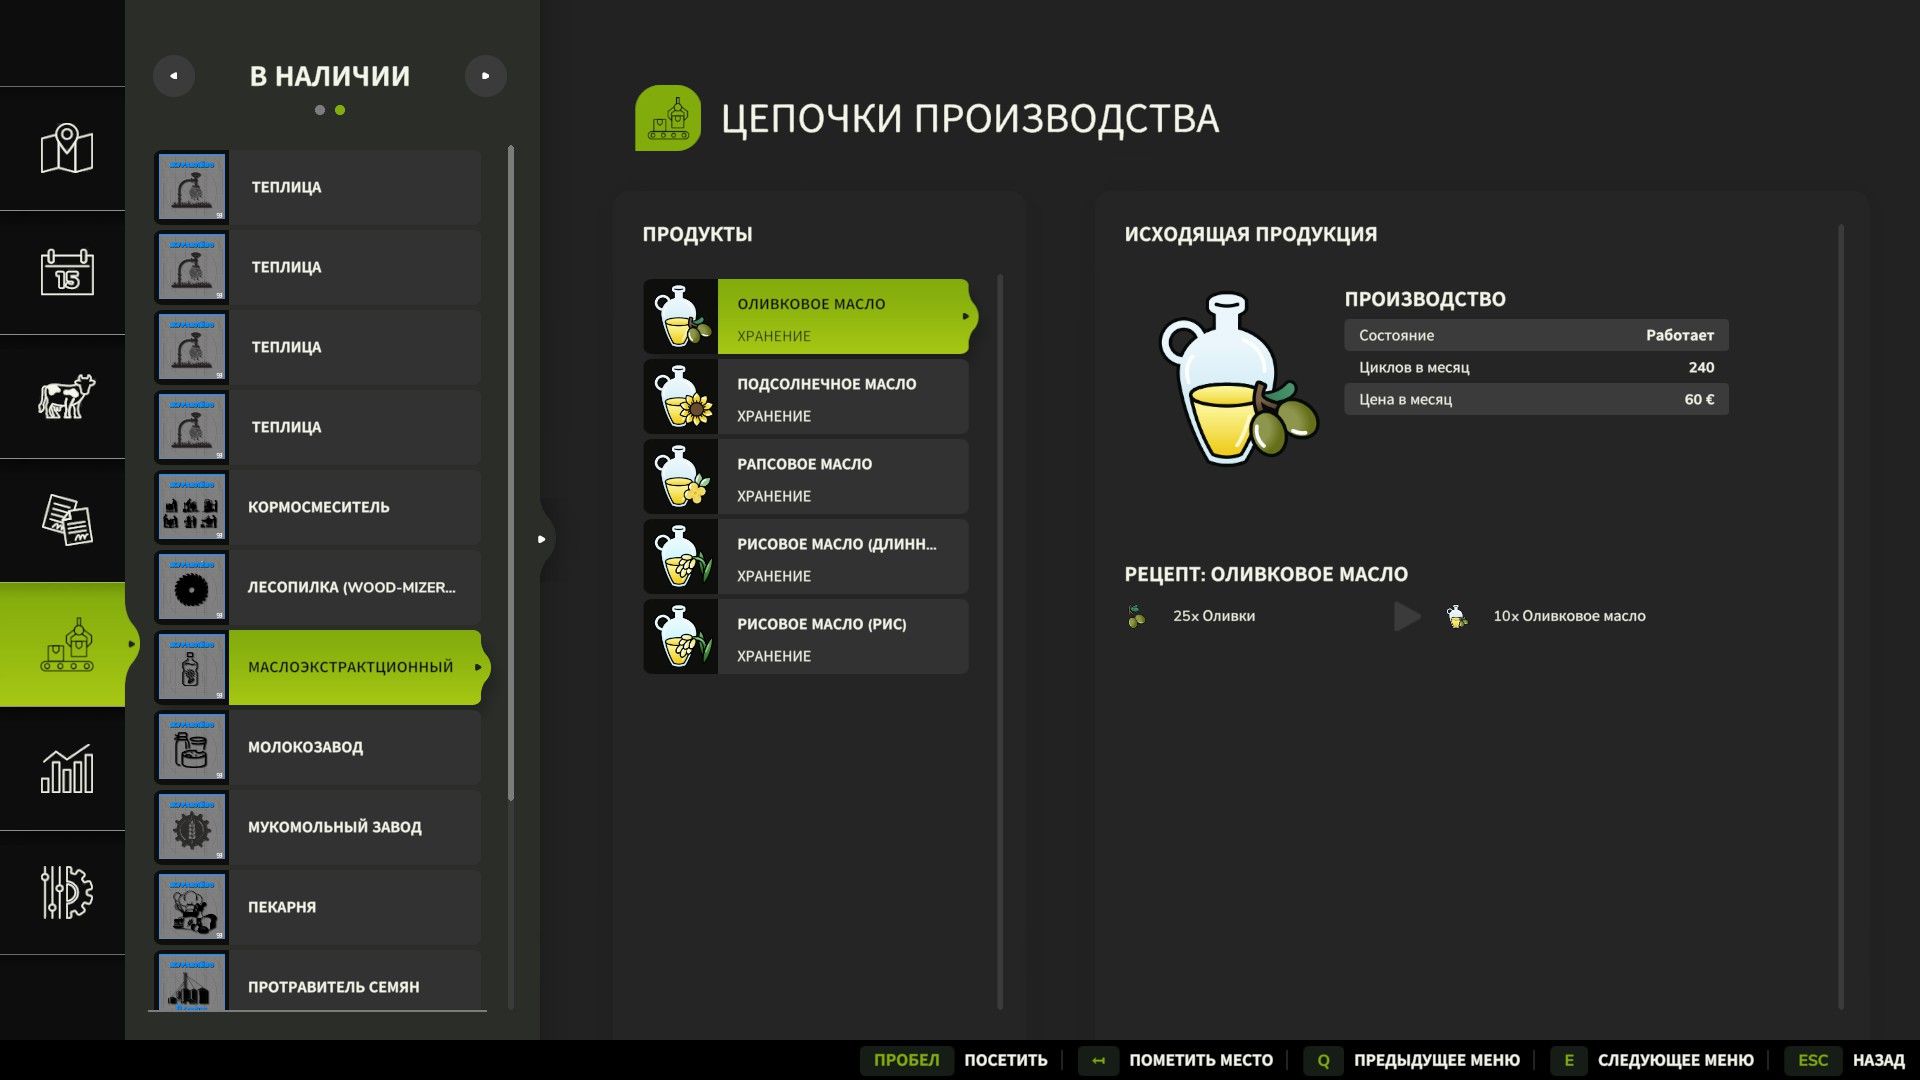
Task: Click rapeseed oil bottle icon
Action: pyautogui.click(x=681, y=476)
